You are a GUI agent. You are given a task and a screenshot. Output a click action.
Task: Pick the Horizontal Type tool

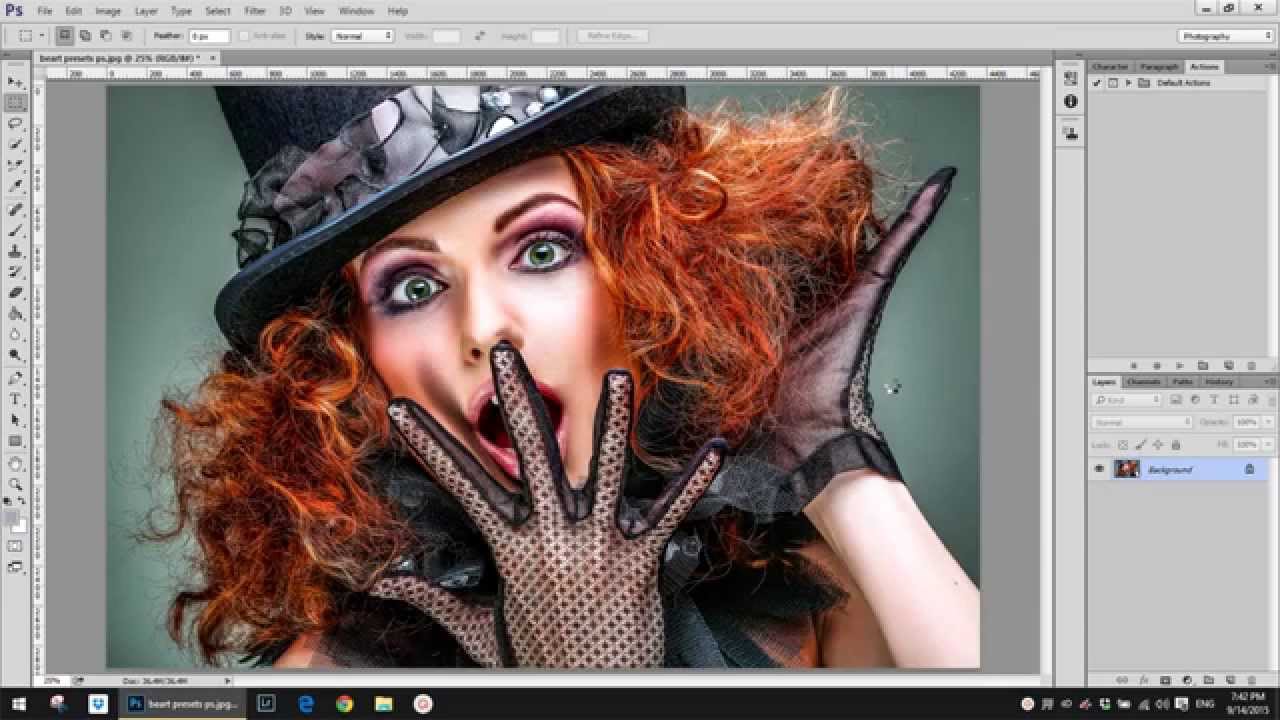[x=15, y=399]
